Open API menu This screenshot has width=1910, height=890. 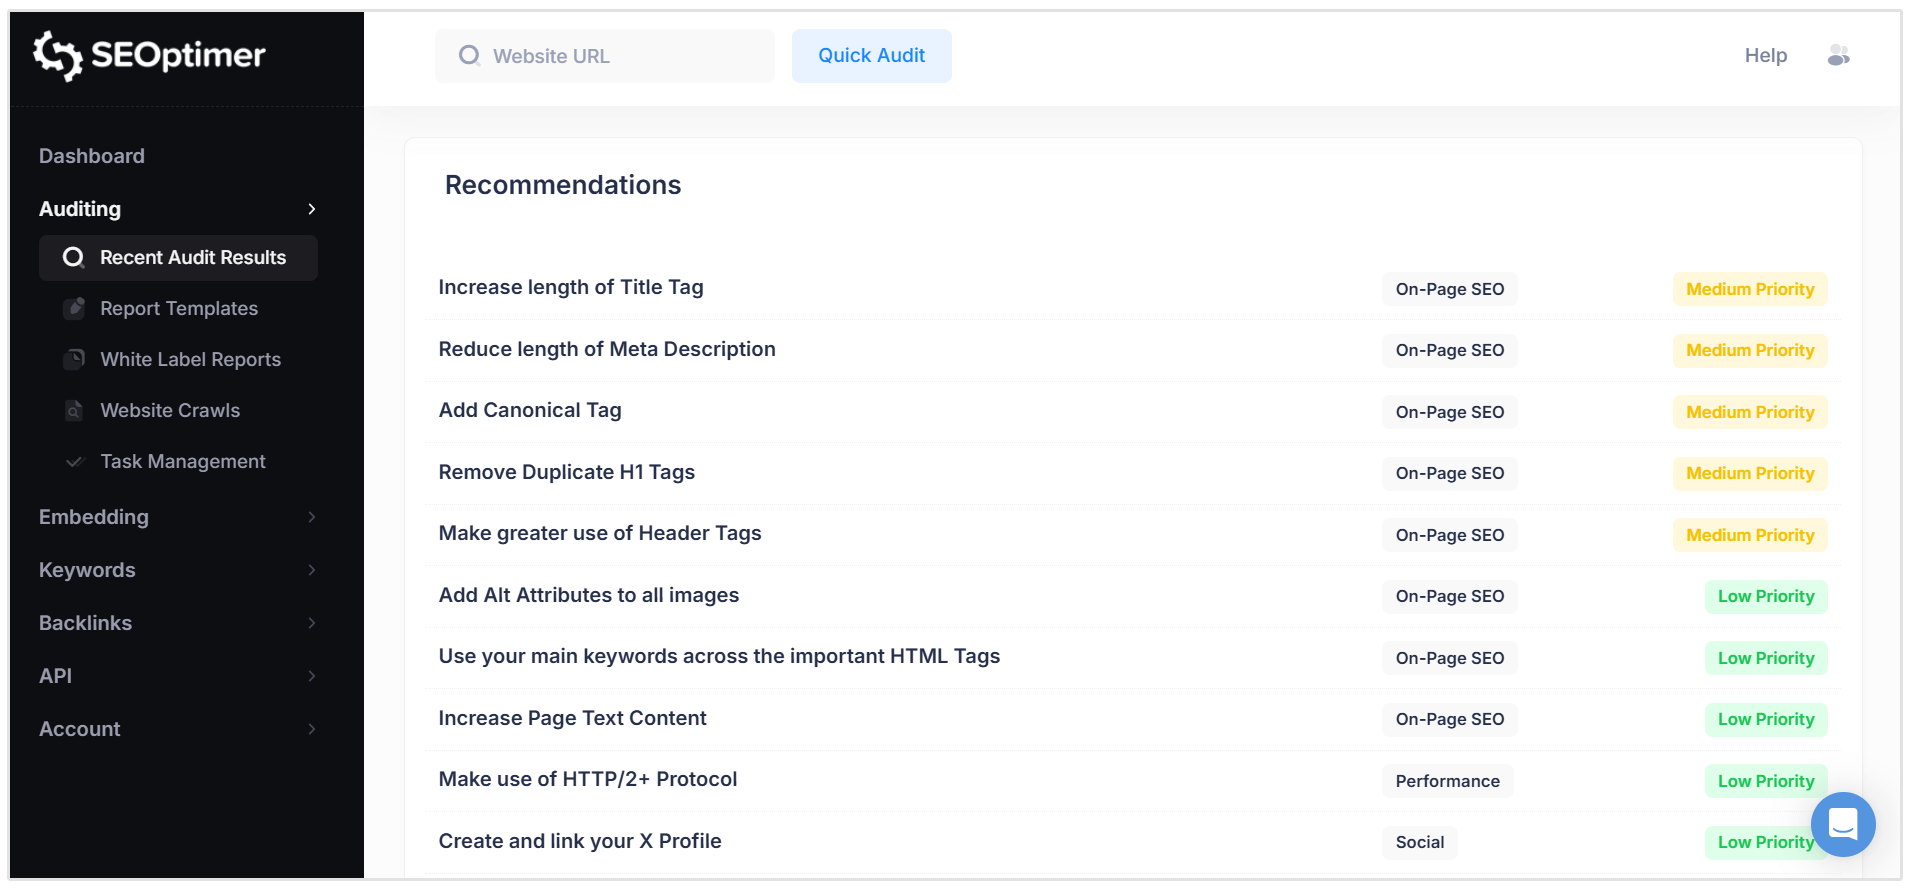pos(55,676)
